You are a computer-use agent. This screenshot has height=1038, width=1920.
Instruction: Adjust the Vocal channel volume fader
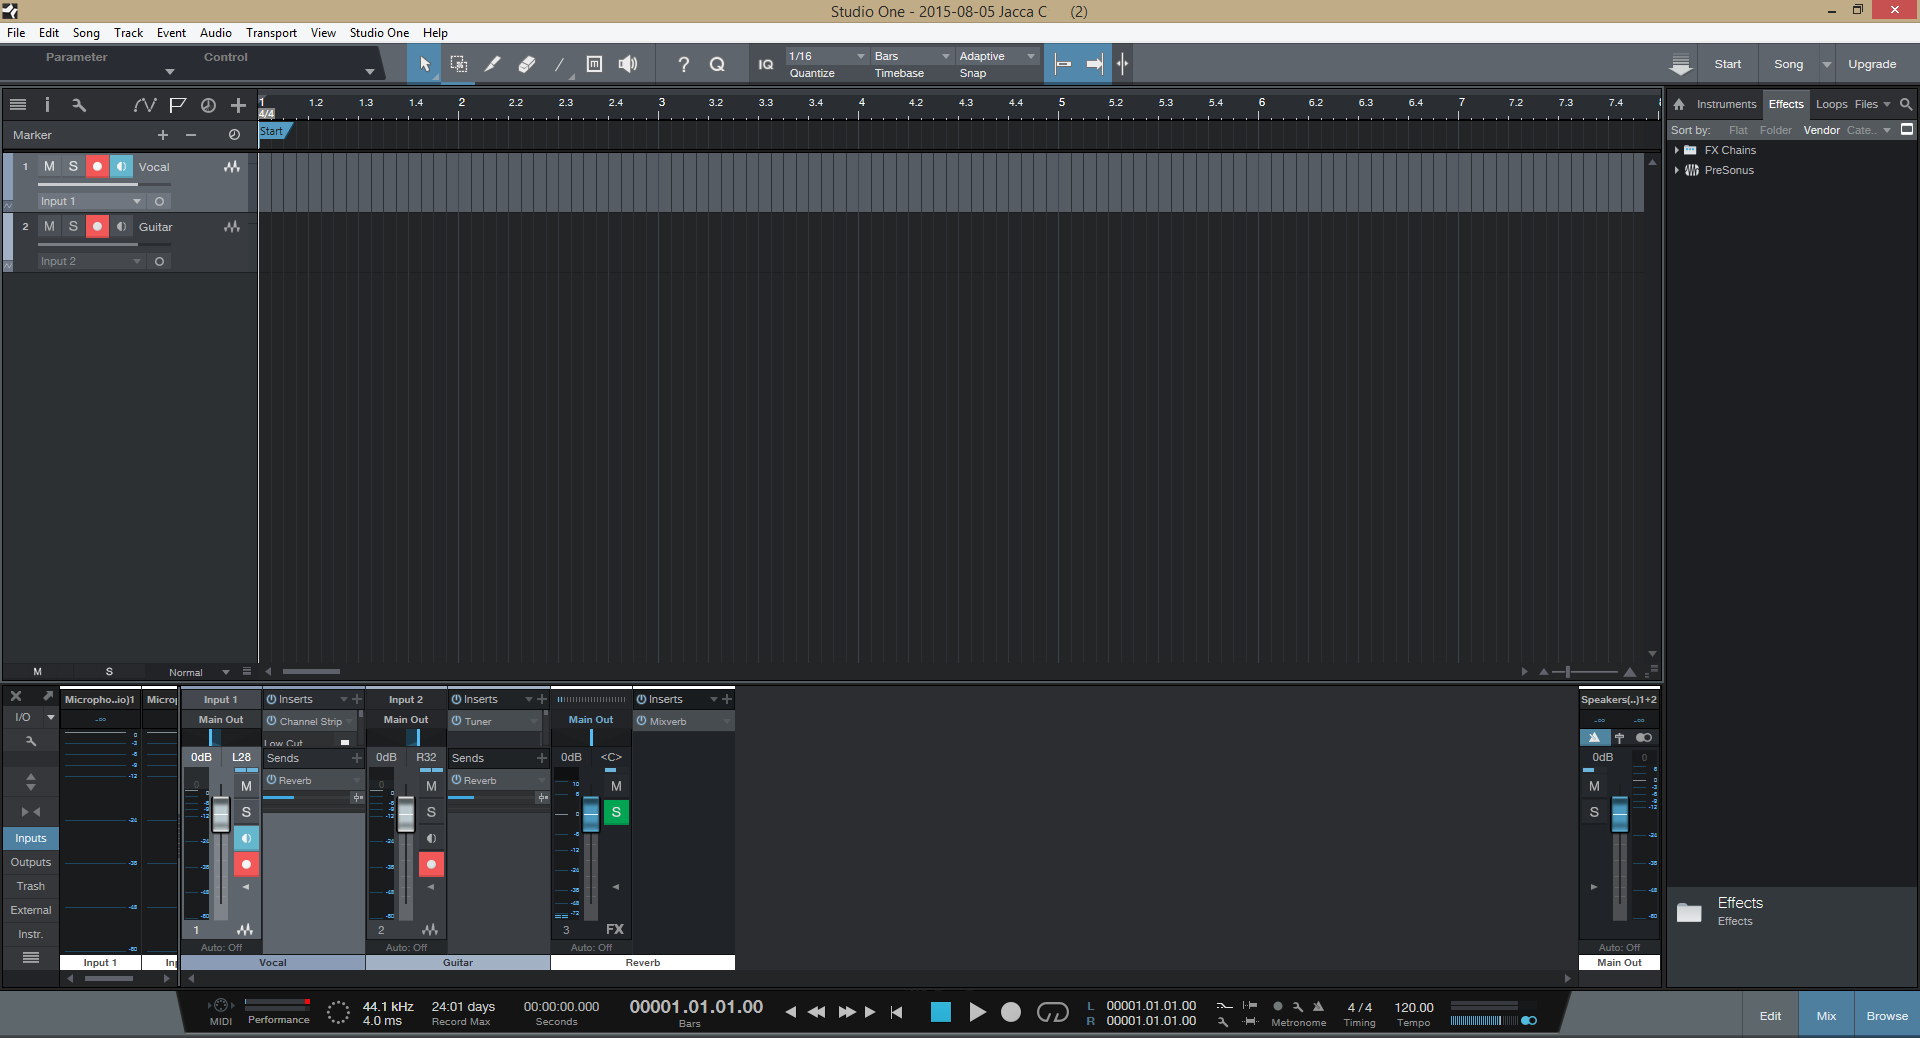tap(221, 814)
